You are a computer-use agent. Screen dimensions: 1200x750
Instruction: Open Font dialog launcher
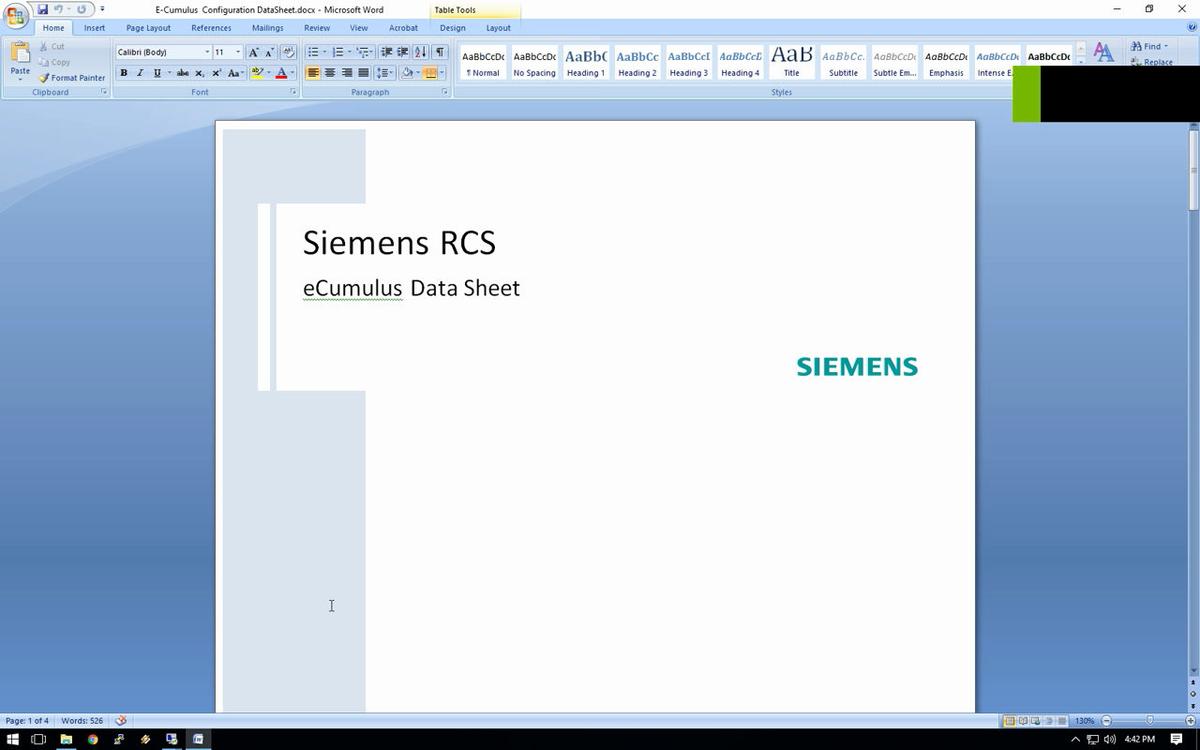point(293,92)
